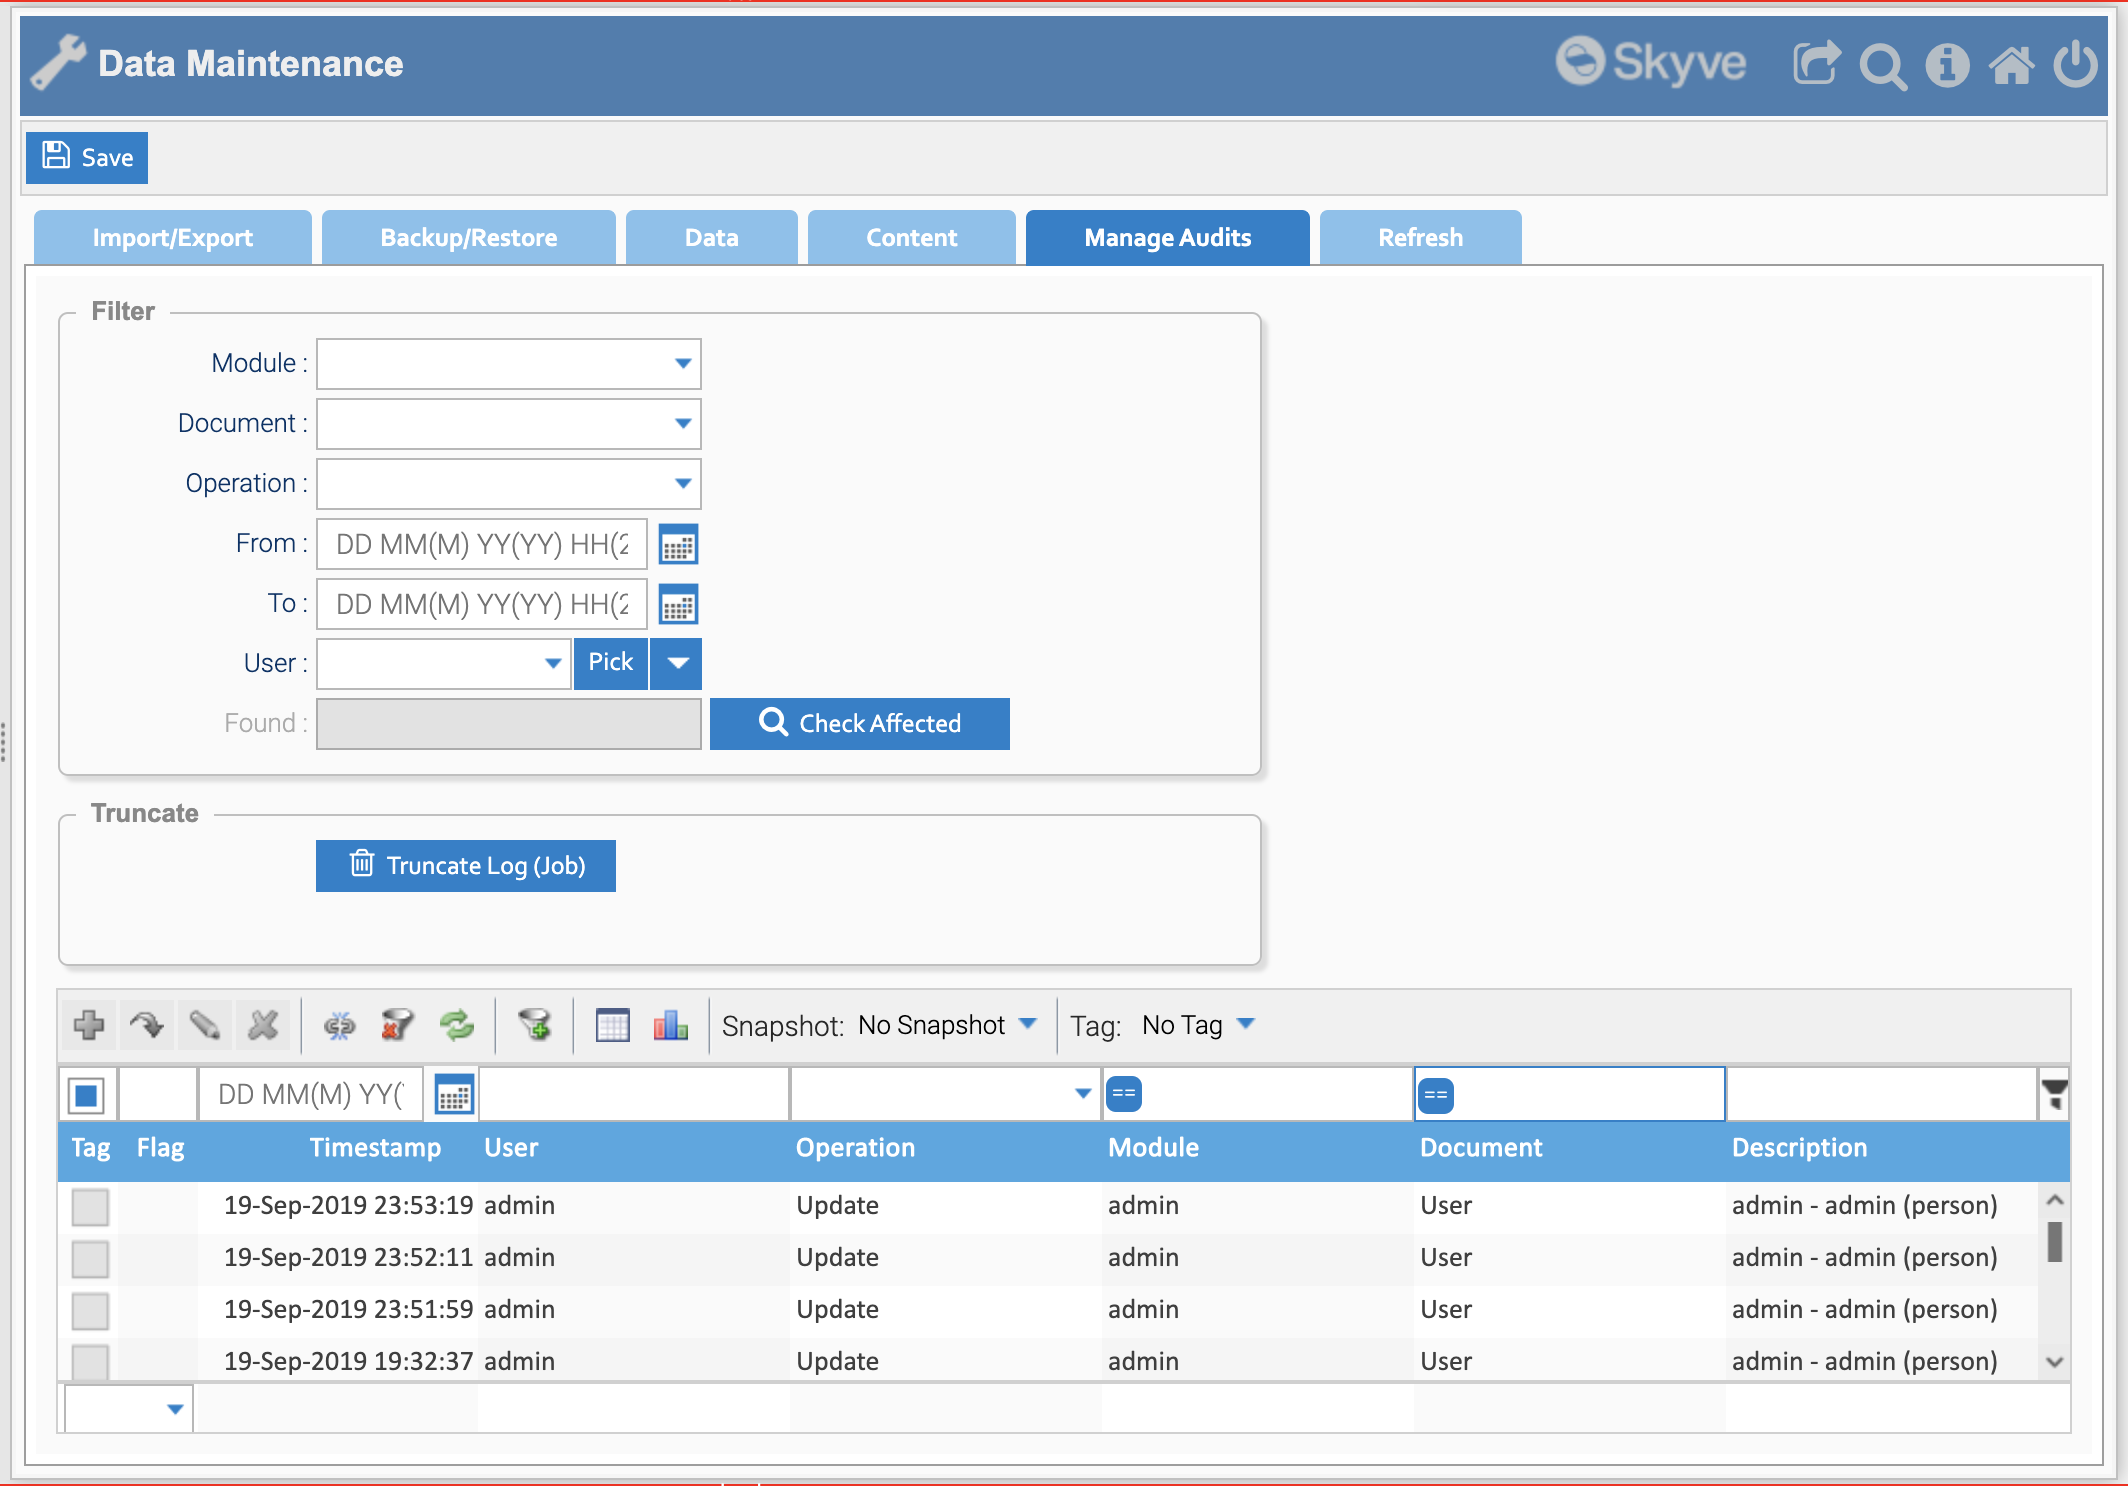The image size is (2128, 1486).
Task: Click the funnel icon at the filter row end
Action: 2054,1094
